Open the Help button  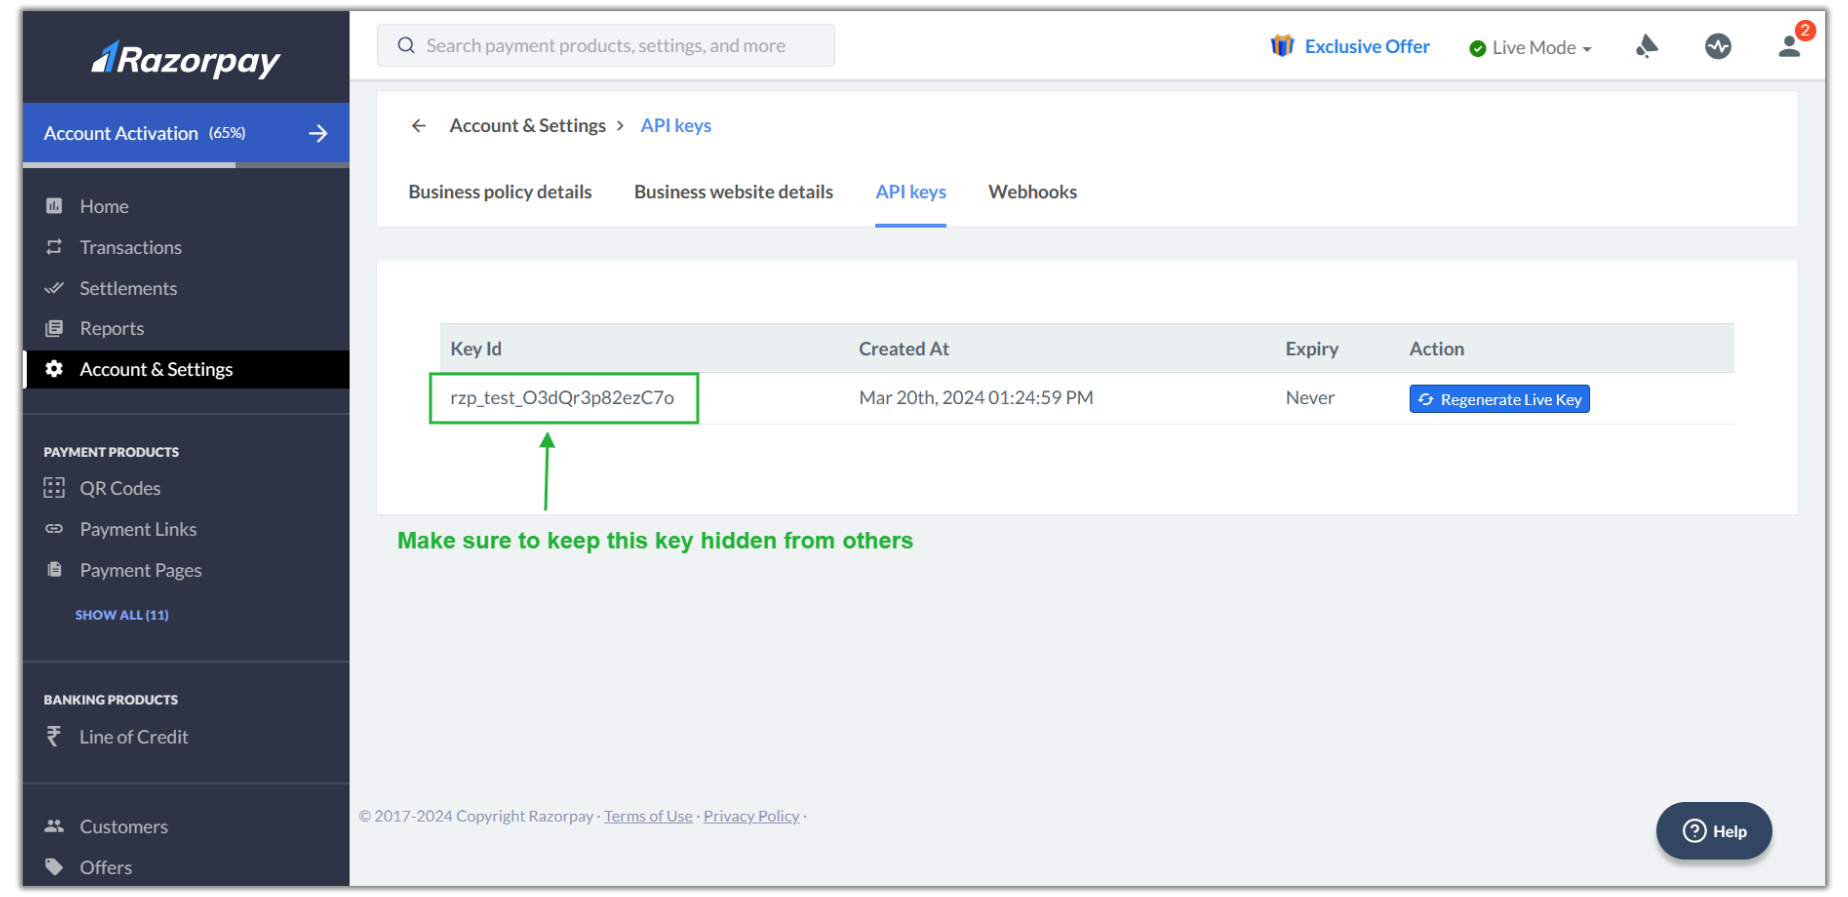click(1714, 831)
